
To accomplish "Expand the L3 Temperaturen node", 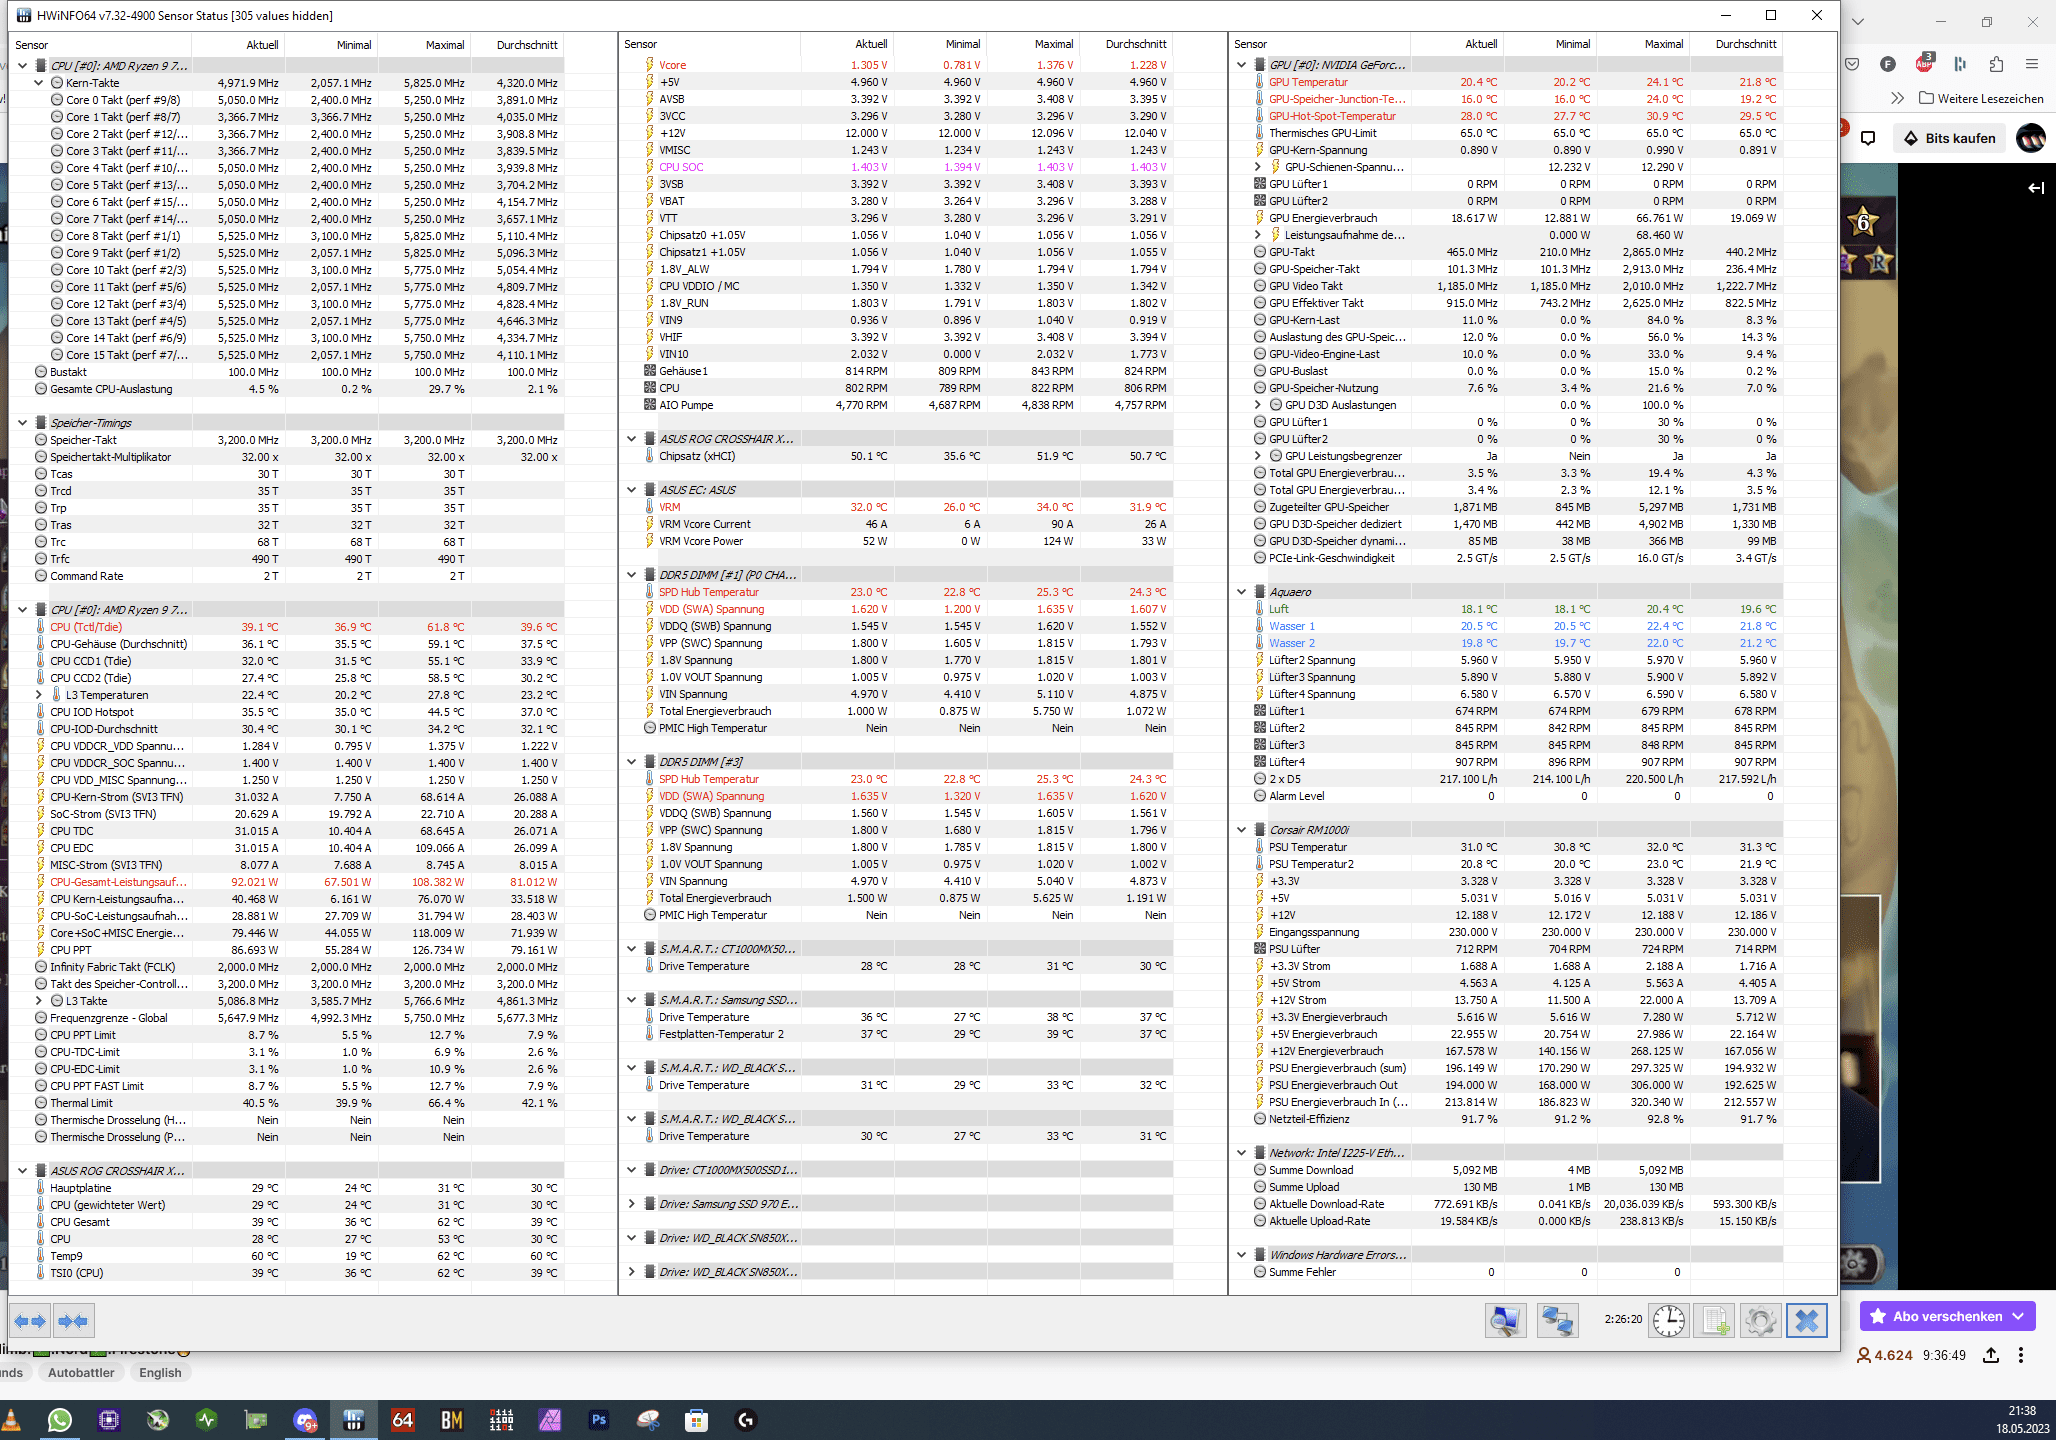I will (39, 695).
